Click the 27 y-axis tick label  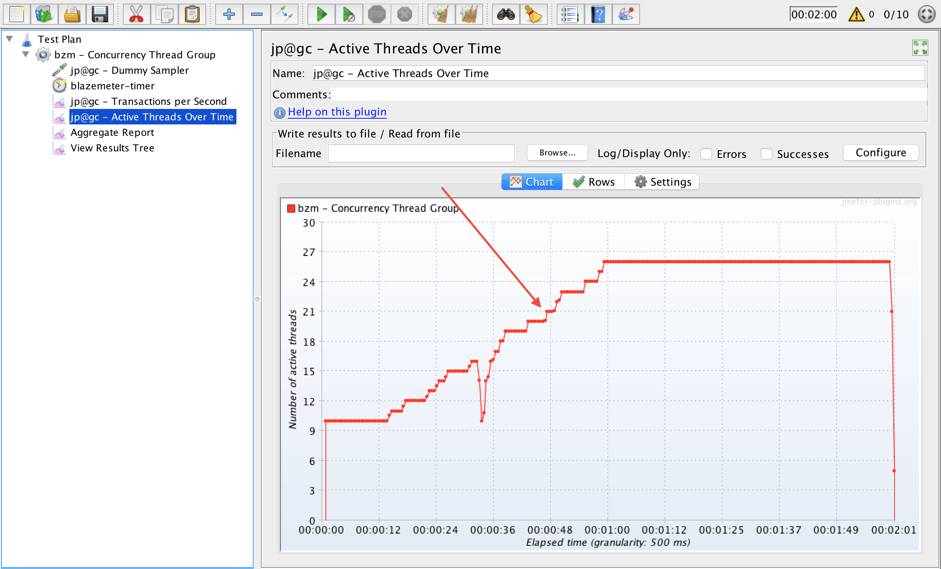point(308,252)
